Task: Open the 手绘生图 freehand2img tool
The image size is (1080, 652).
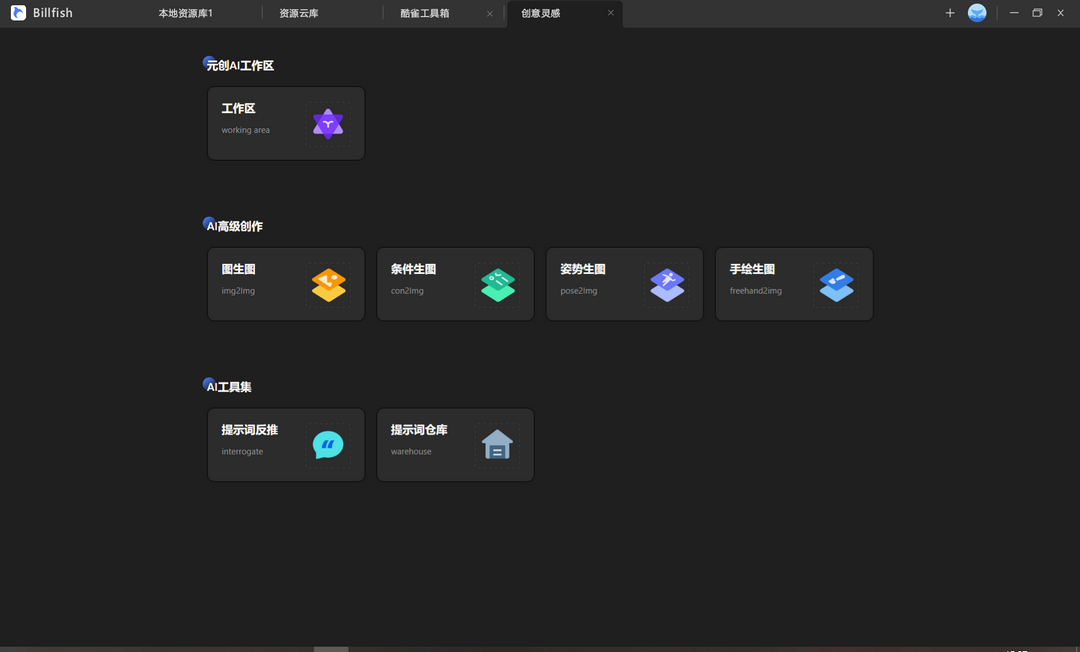Action: pos(794,284)
